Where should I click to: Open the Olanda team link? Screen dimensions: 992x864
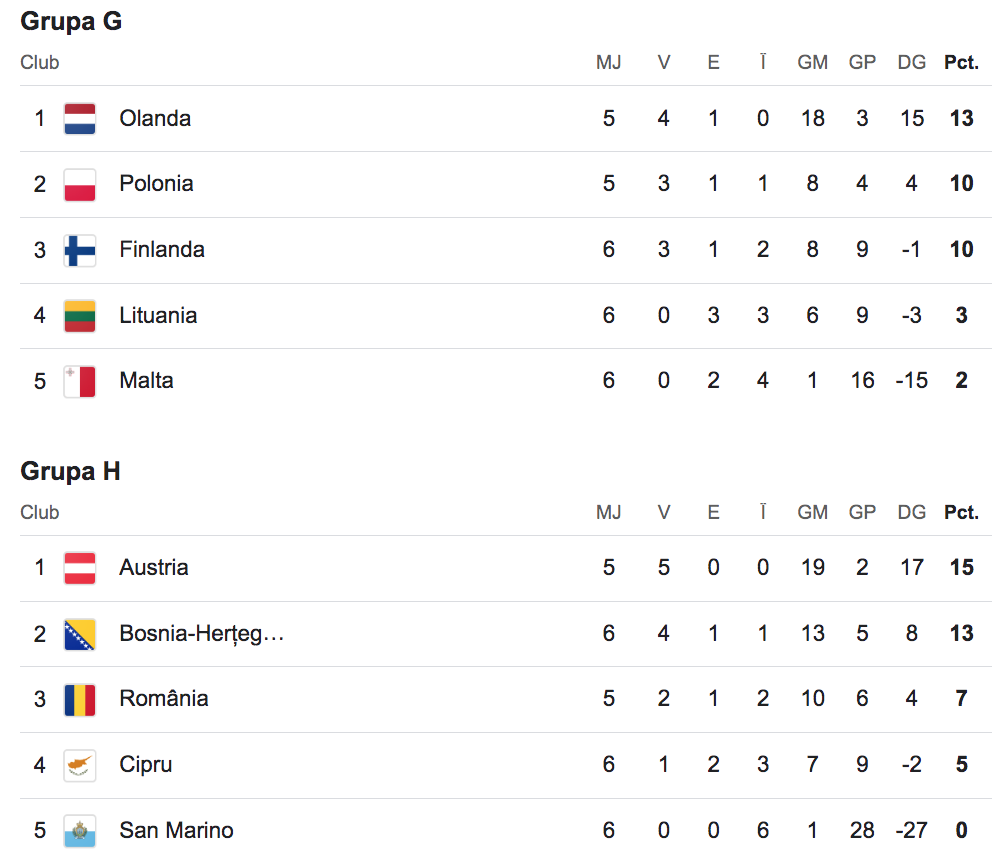click(155, 119)
